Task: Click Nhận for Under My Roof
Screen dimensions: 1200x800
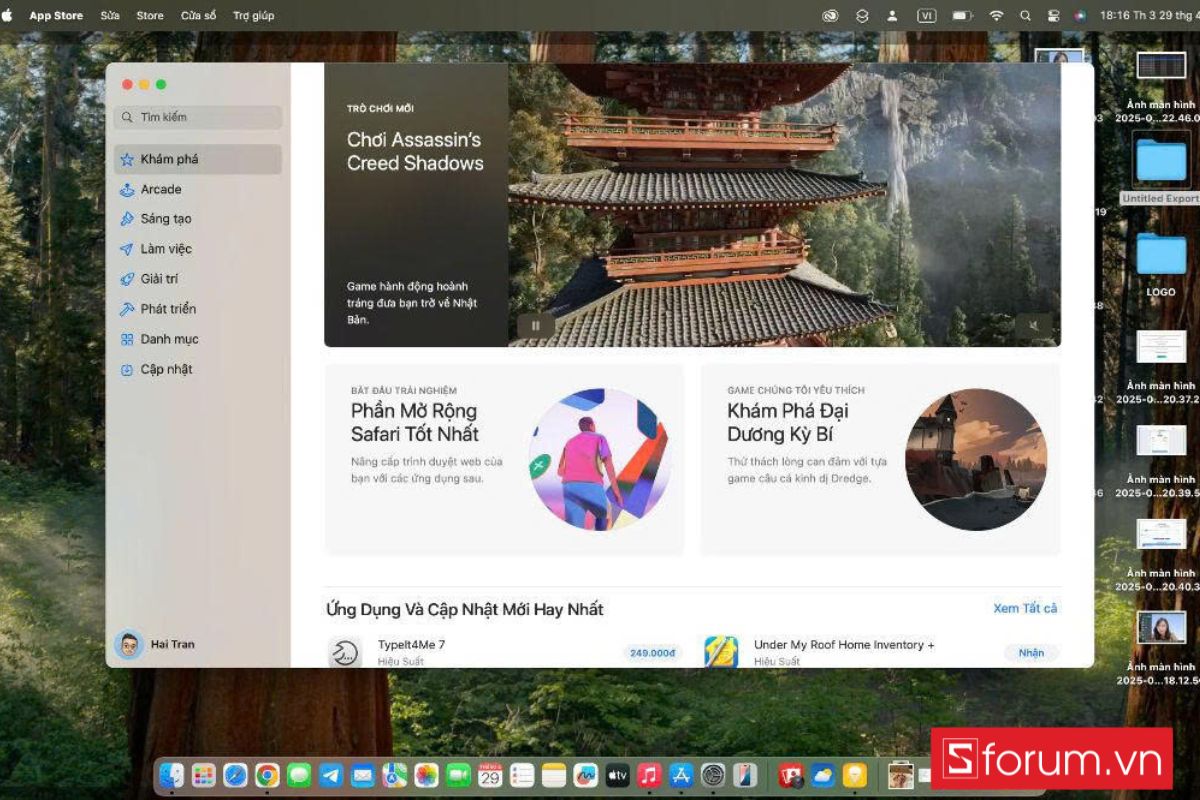Action: pos(1031,653)
